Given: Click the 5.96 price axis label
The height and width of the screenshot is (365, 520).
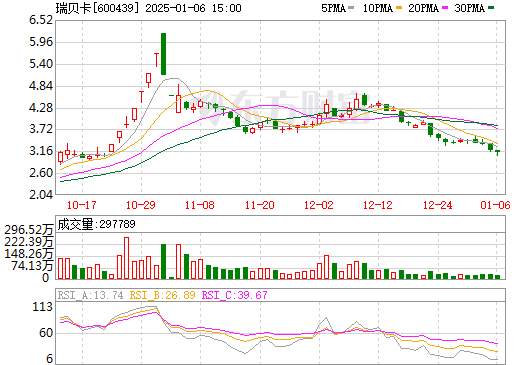Looking at the screenshot, I should [41, 42].
